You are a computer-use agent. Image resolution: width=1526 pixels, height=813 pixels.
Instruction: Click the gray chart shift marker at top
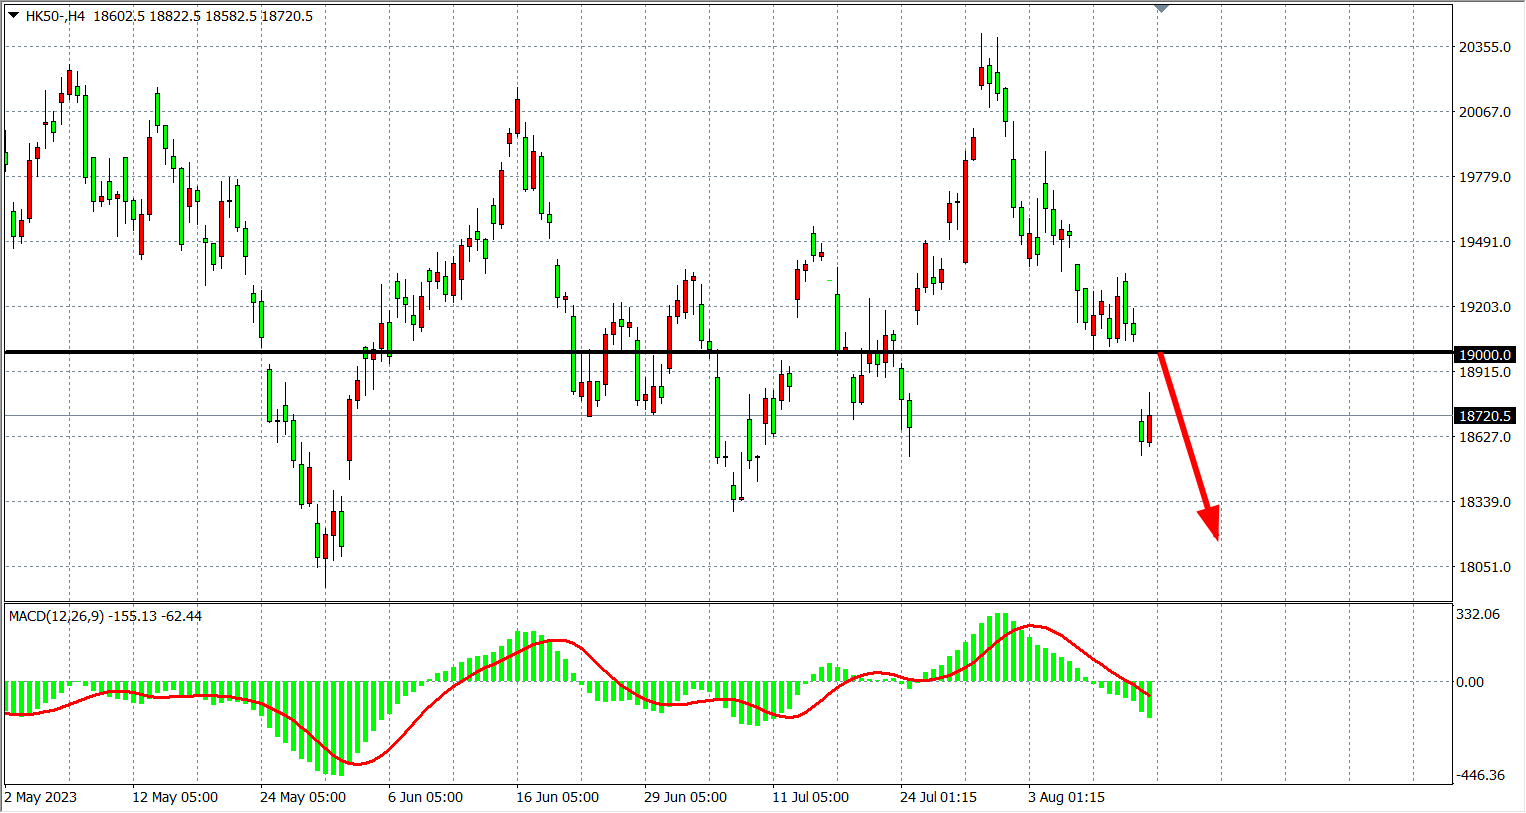(1161, 8)
